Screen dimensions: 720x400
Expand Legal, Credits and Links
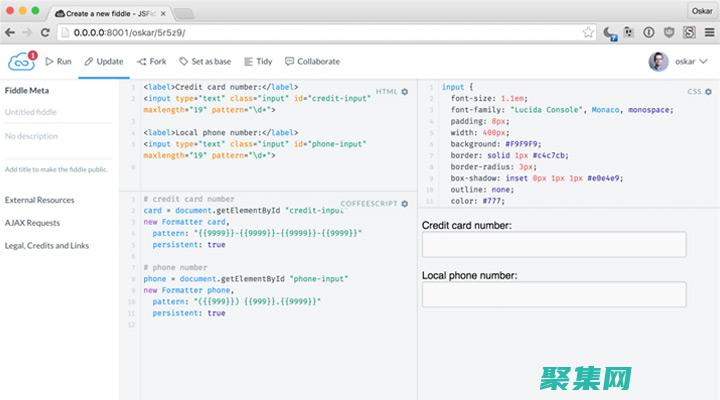click(47, 246)
